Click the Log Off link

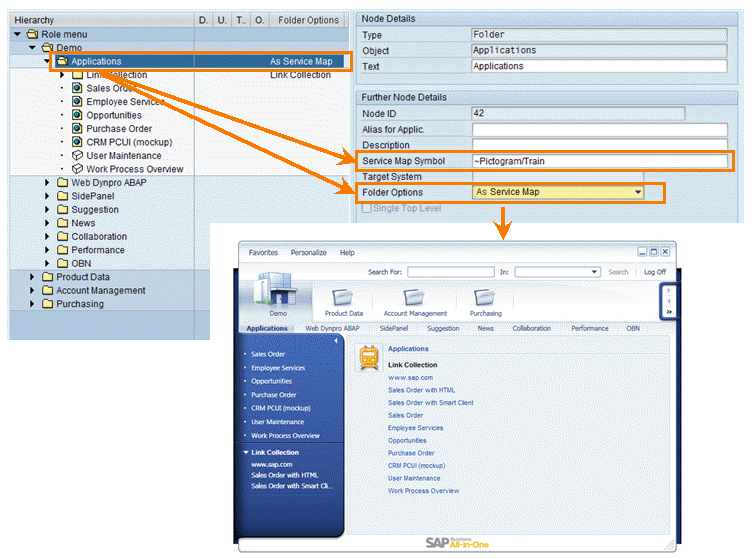pyautogui.click(x=655, y=272)
